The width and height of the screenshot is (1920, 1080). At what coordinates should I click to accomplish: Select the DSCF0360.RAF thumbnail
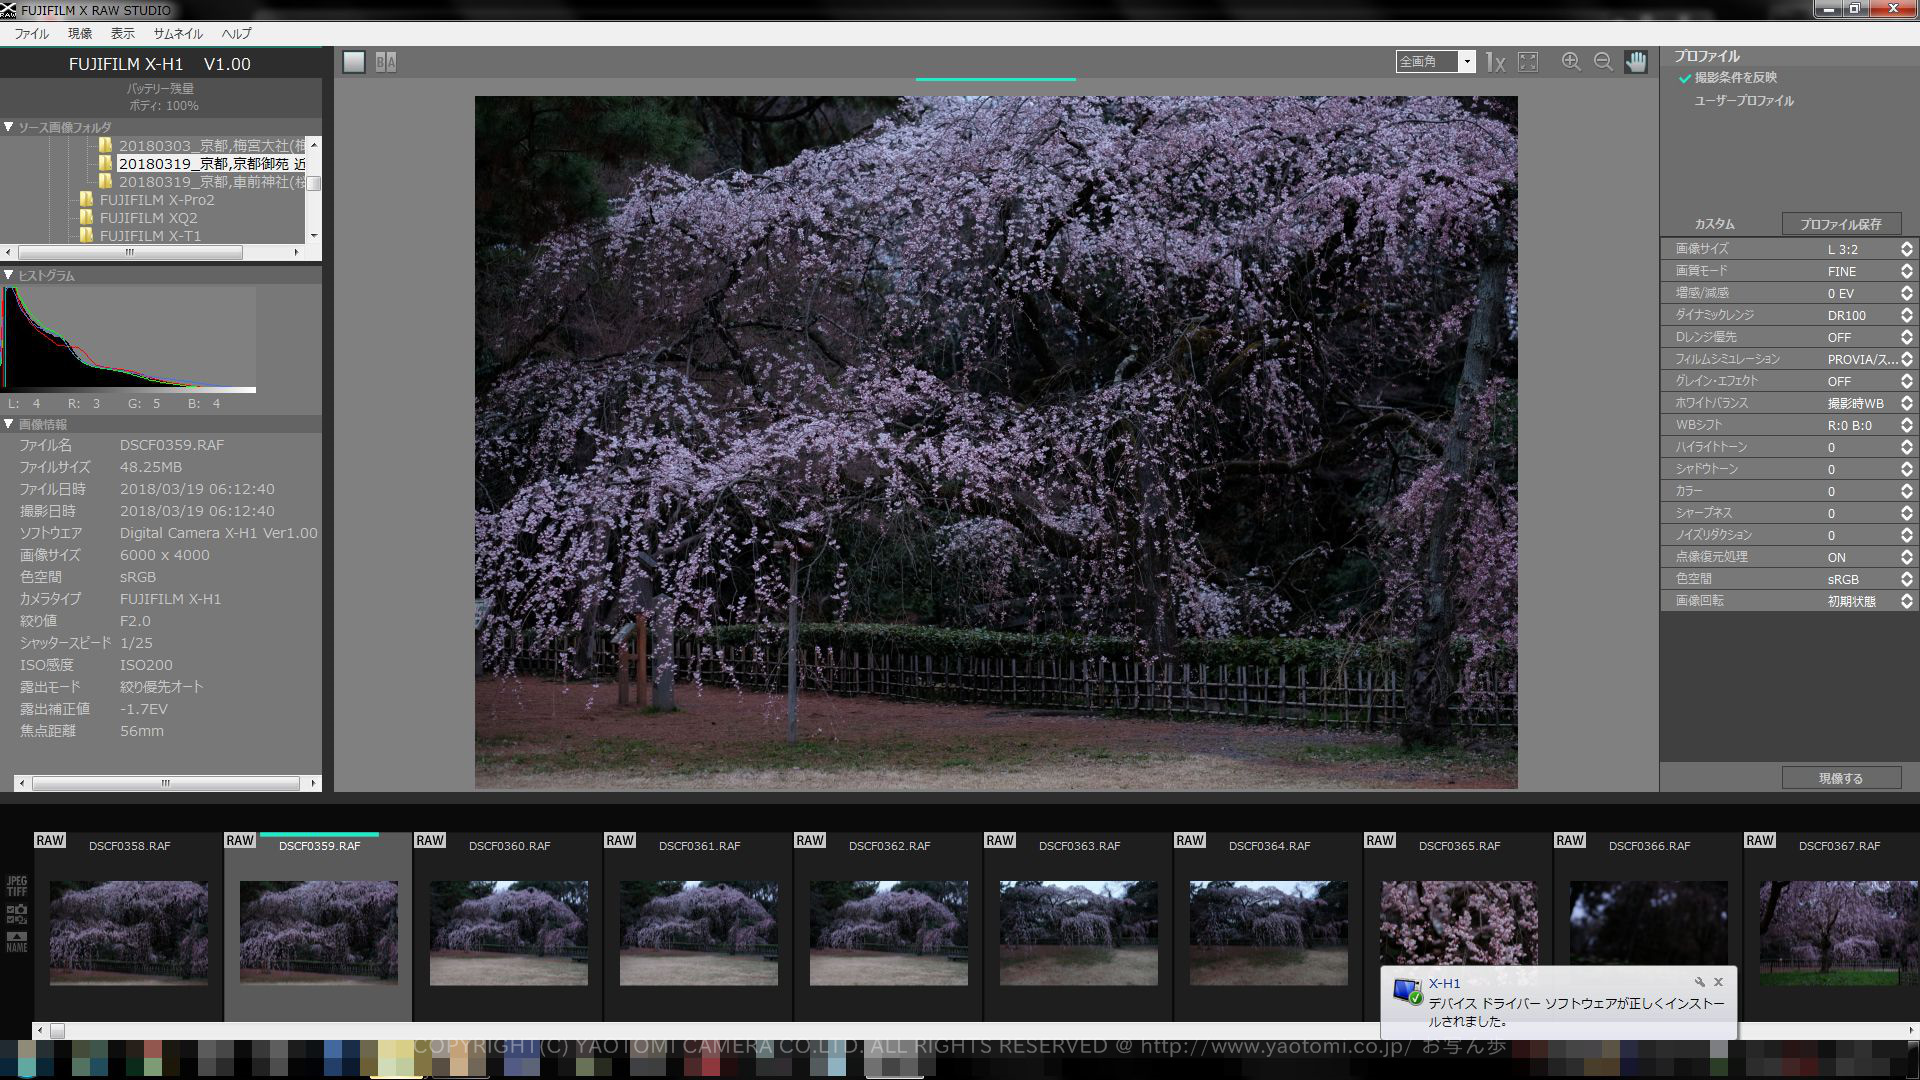pos(509,932)
